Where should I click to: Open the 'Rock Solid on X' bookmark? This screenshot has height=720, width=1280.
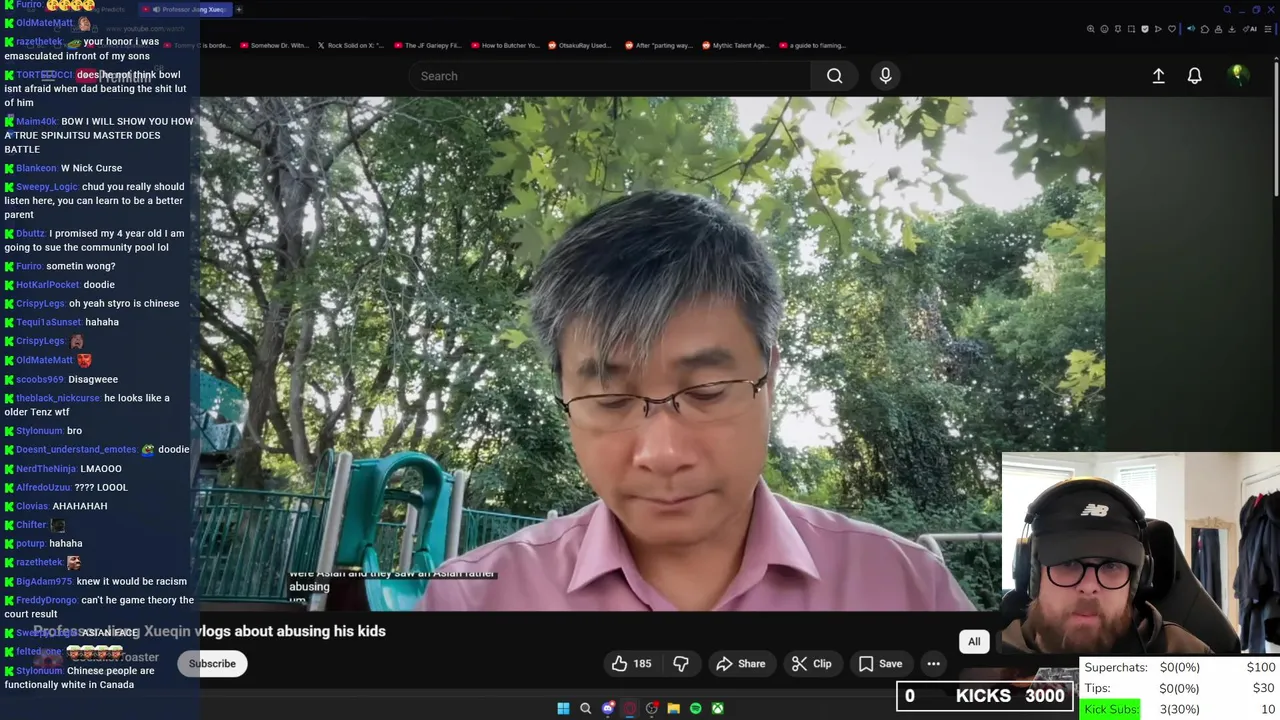(x=350, y=45)
